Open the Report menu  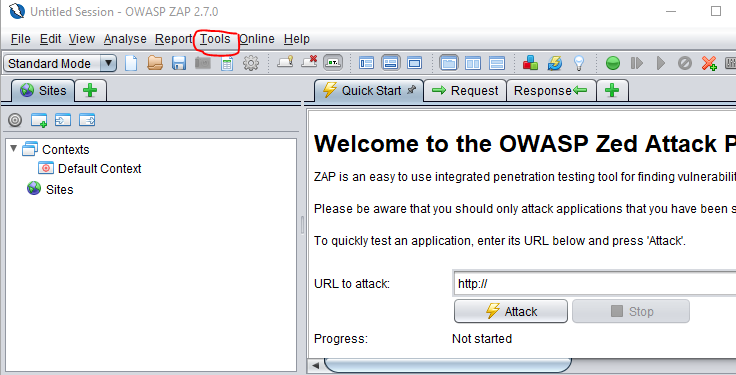[x=174, y=39]
